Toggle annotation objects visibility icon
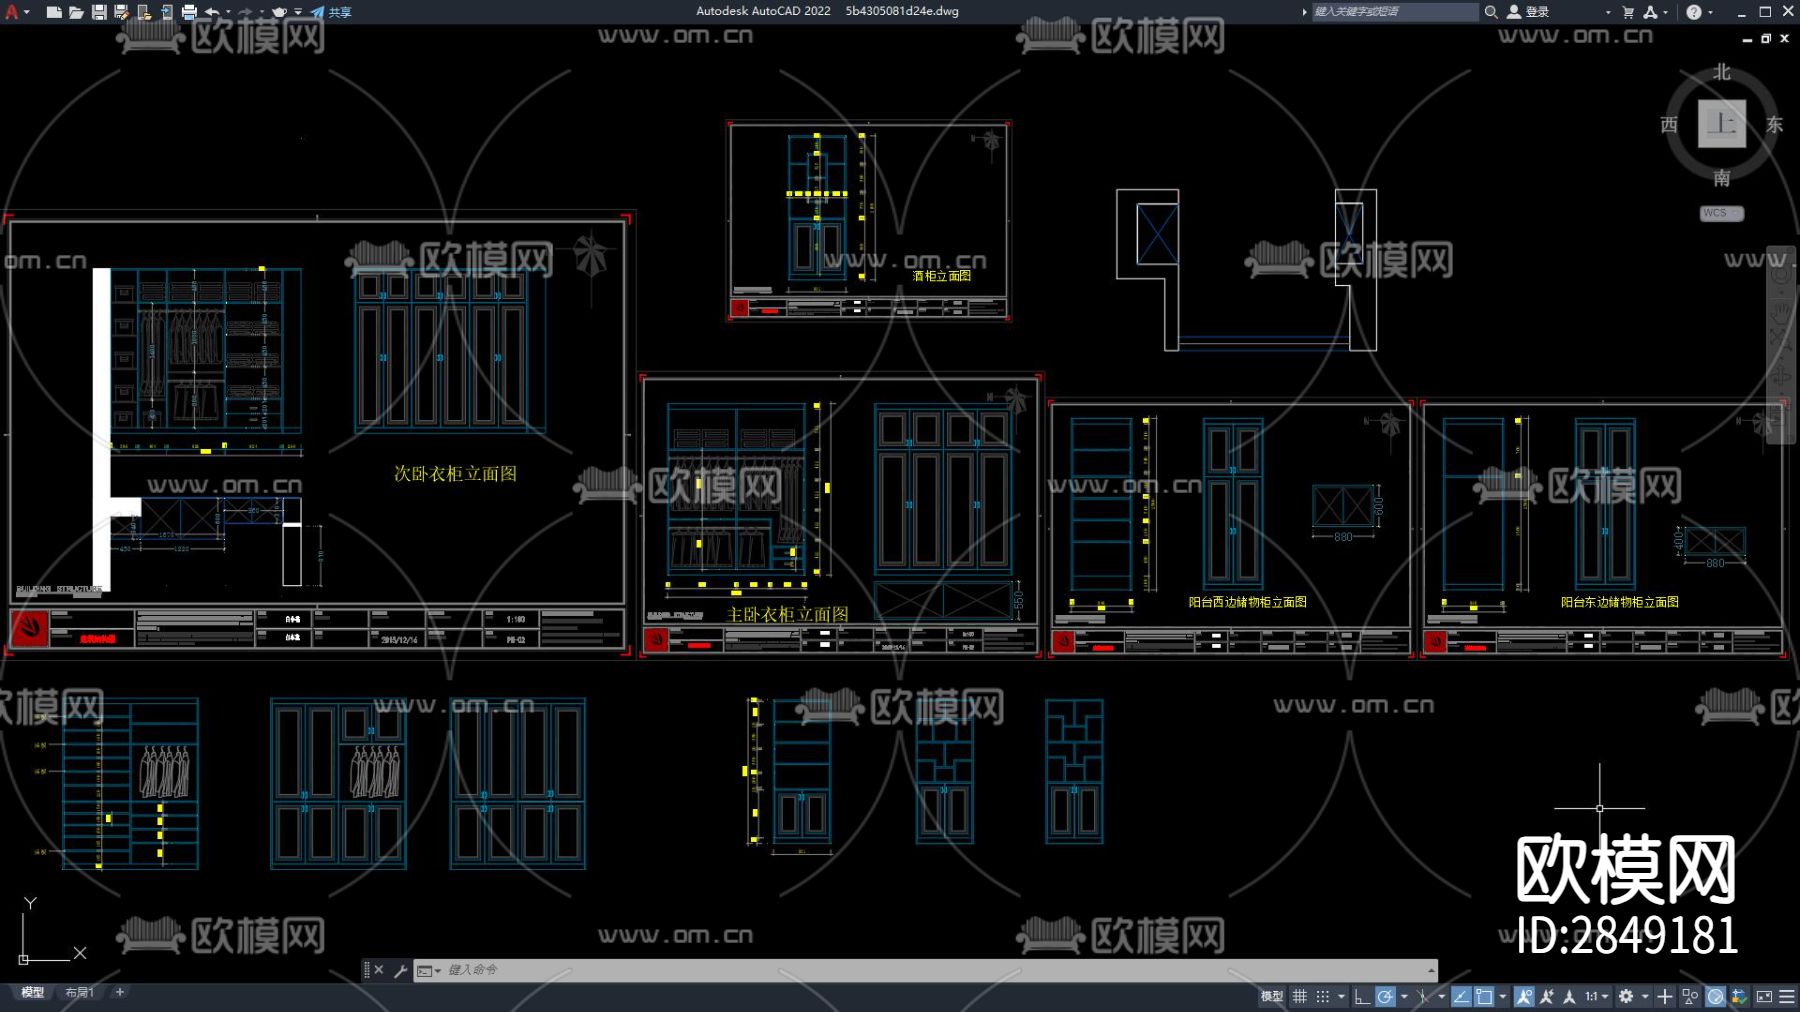Screen dimensions: 1800x1012 point(1524,996)
